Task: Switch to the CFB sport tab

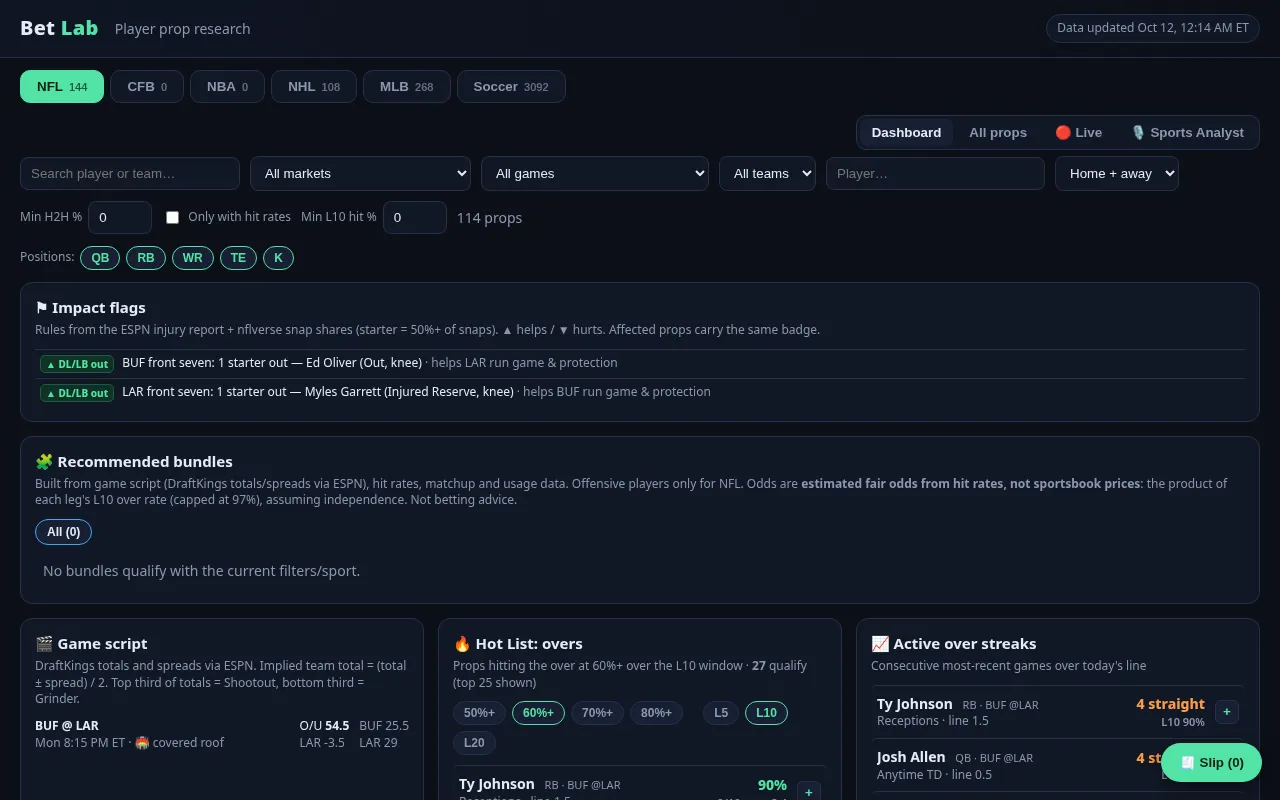Action: pyautogui.click(x=147, y=86)
